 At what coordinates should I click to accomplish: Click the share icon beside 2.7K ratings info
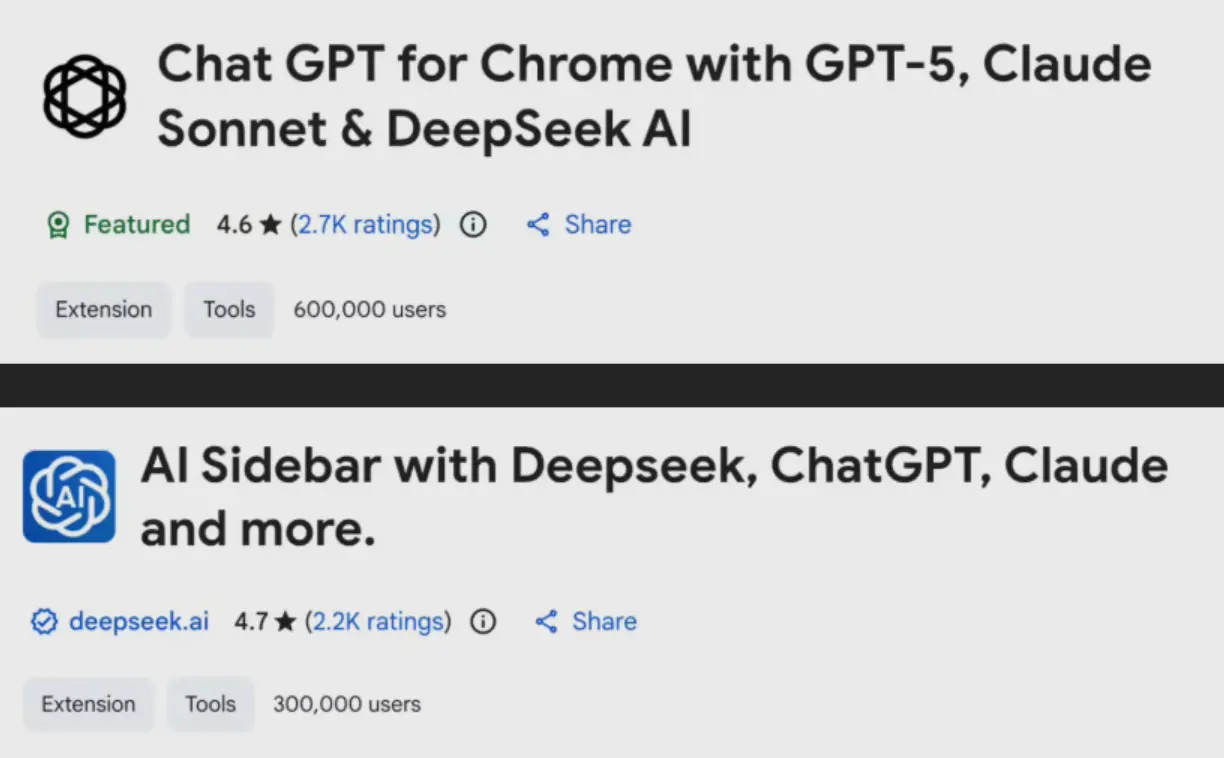pos(538,225)
